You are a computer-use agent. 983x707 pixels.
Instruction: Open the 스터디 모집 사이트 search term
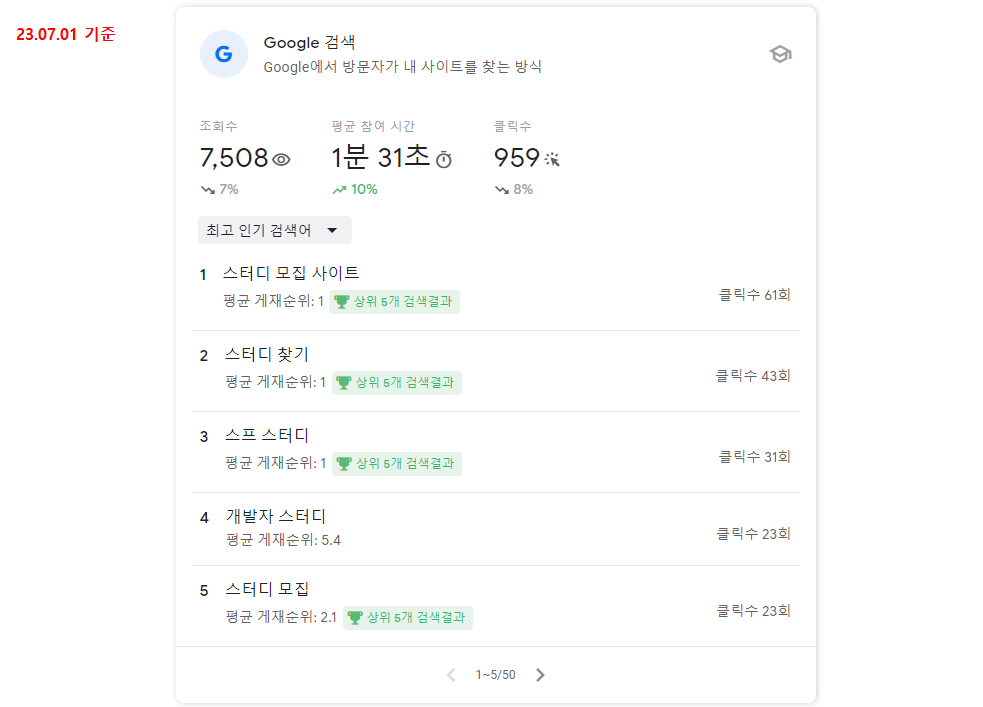click(x=293, y=271)
